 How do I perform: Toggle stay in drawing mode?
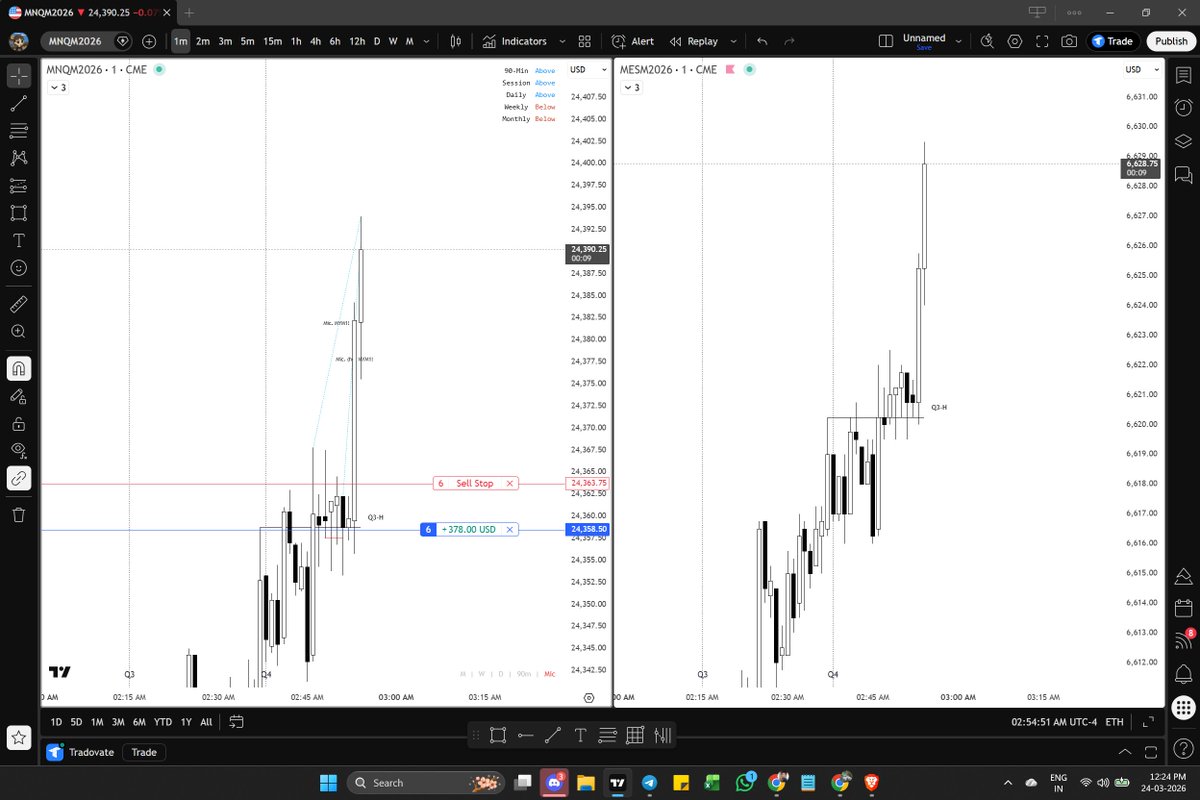[18, 396]
